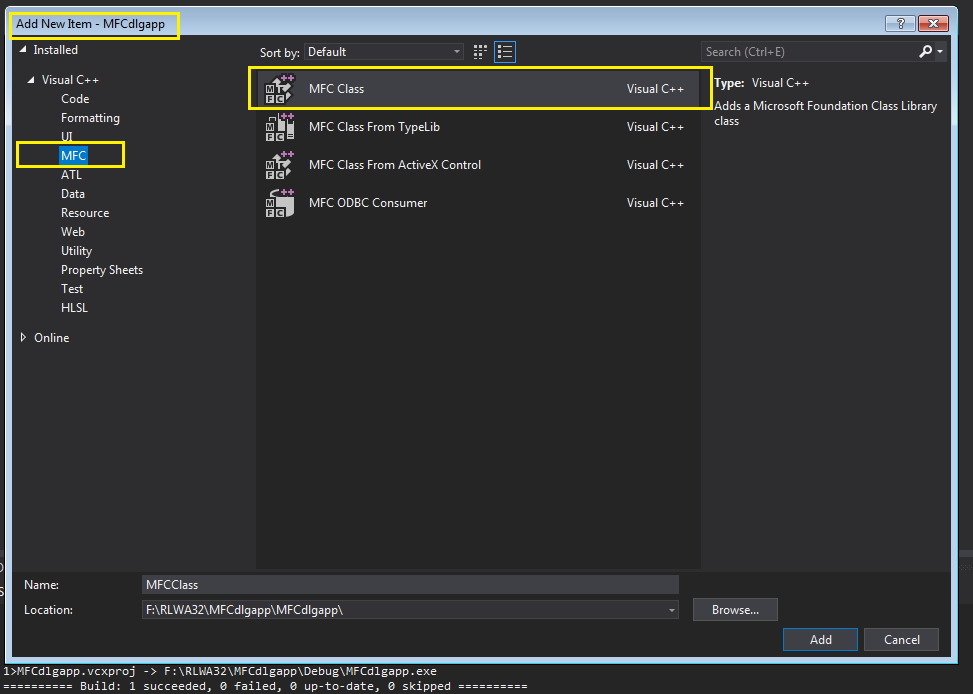Select the Data category
Image resolution: width=973 pixels, height=694 pixels.
(x=73, y=194)
